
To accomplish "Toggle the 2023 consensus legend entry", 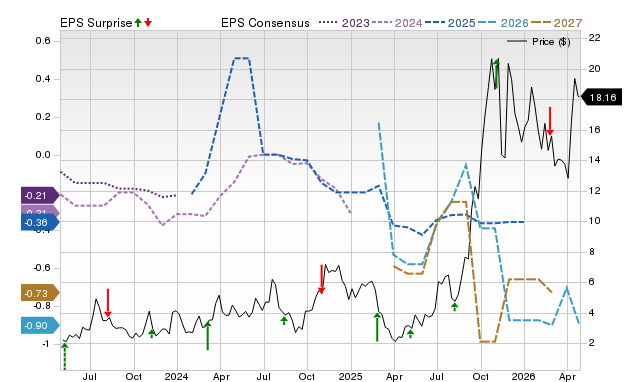I will pyautogui.click(x=344, y=23).
